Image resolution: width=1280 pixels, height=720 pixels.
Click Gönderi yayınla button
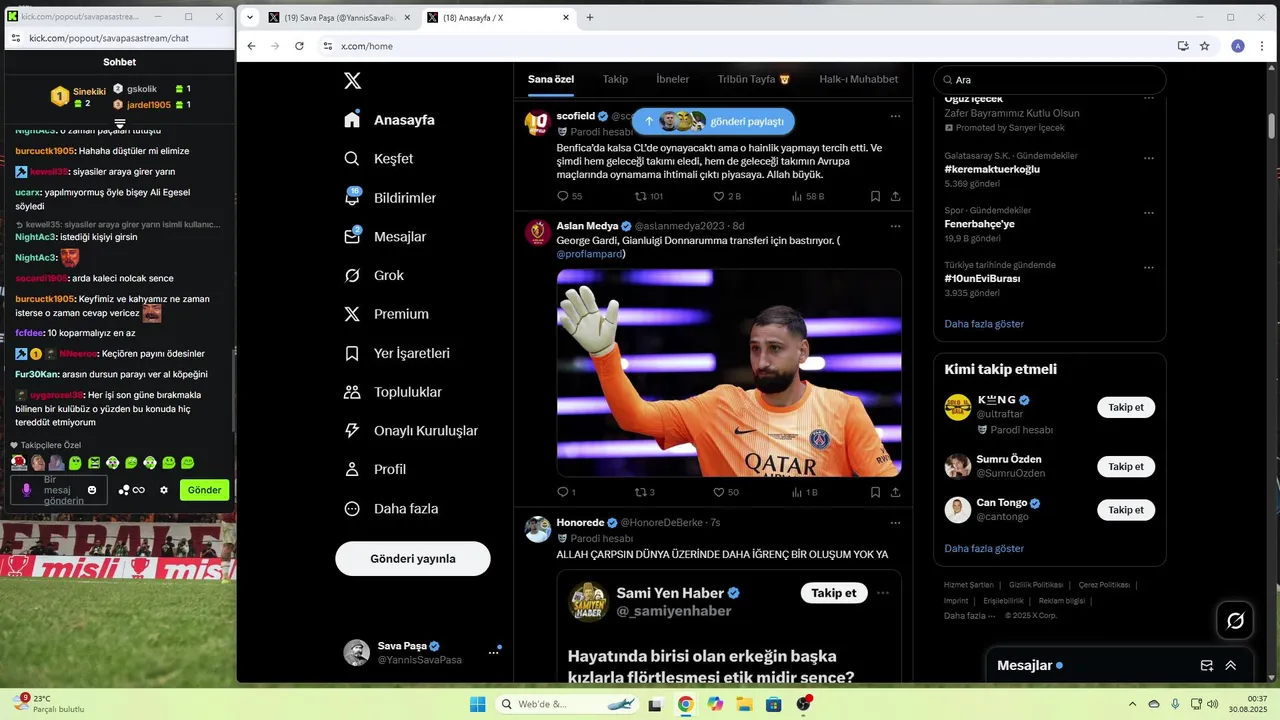pos(413,559)
